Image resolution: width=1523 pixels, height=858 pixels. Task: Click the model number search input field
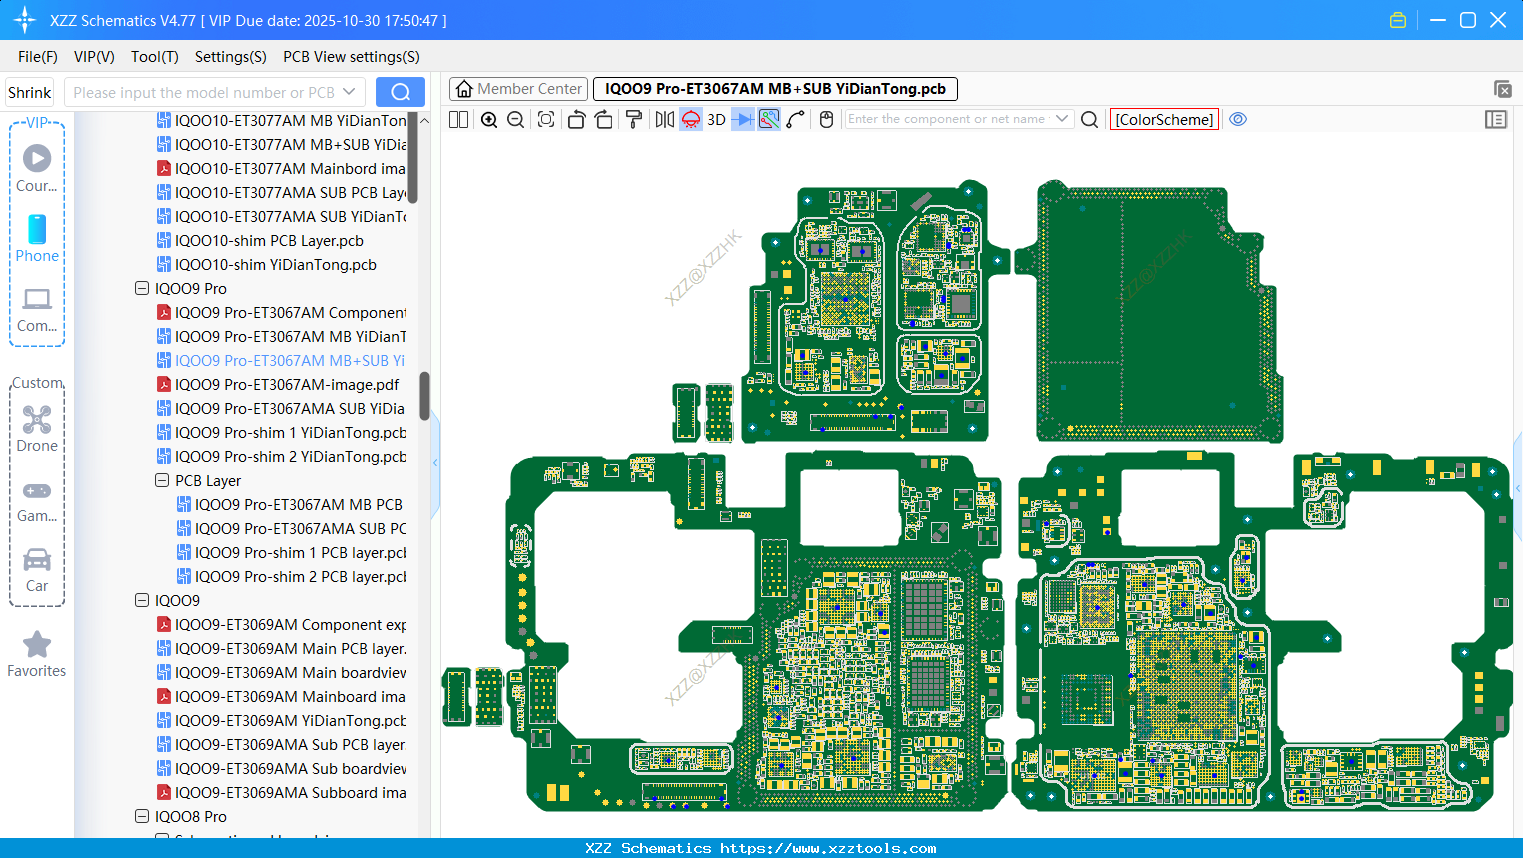[x=204, y=92]
